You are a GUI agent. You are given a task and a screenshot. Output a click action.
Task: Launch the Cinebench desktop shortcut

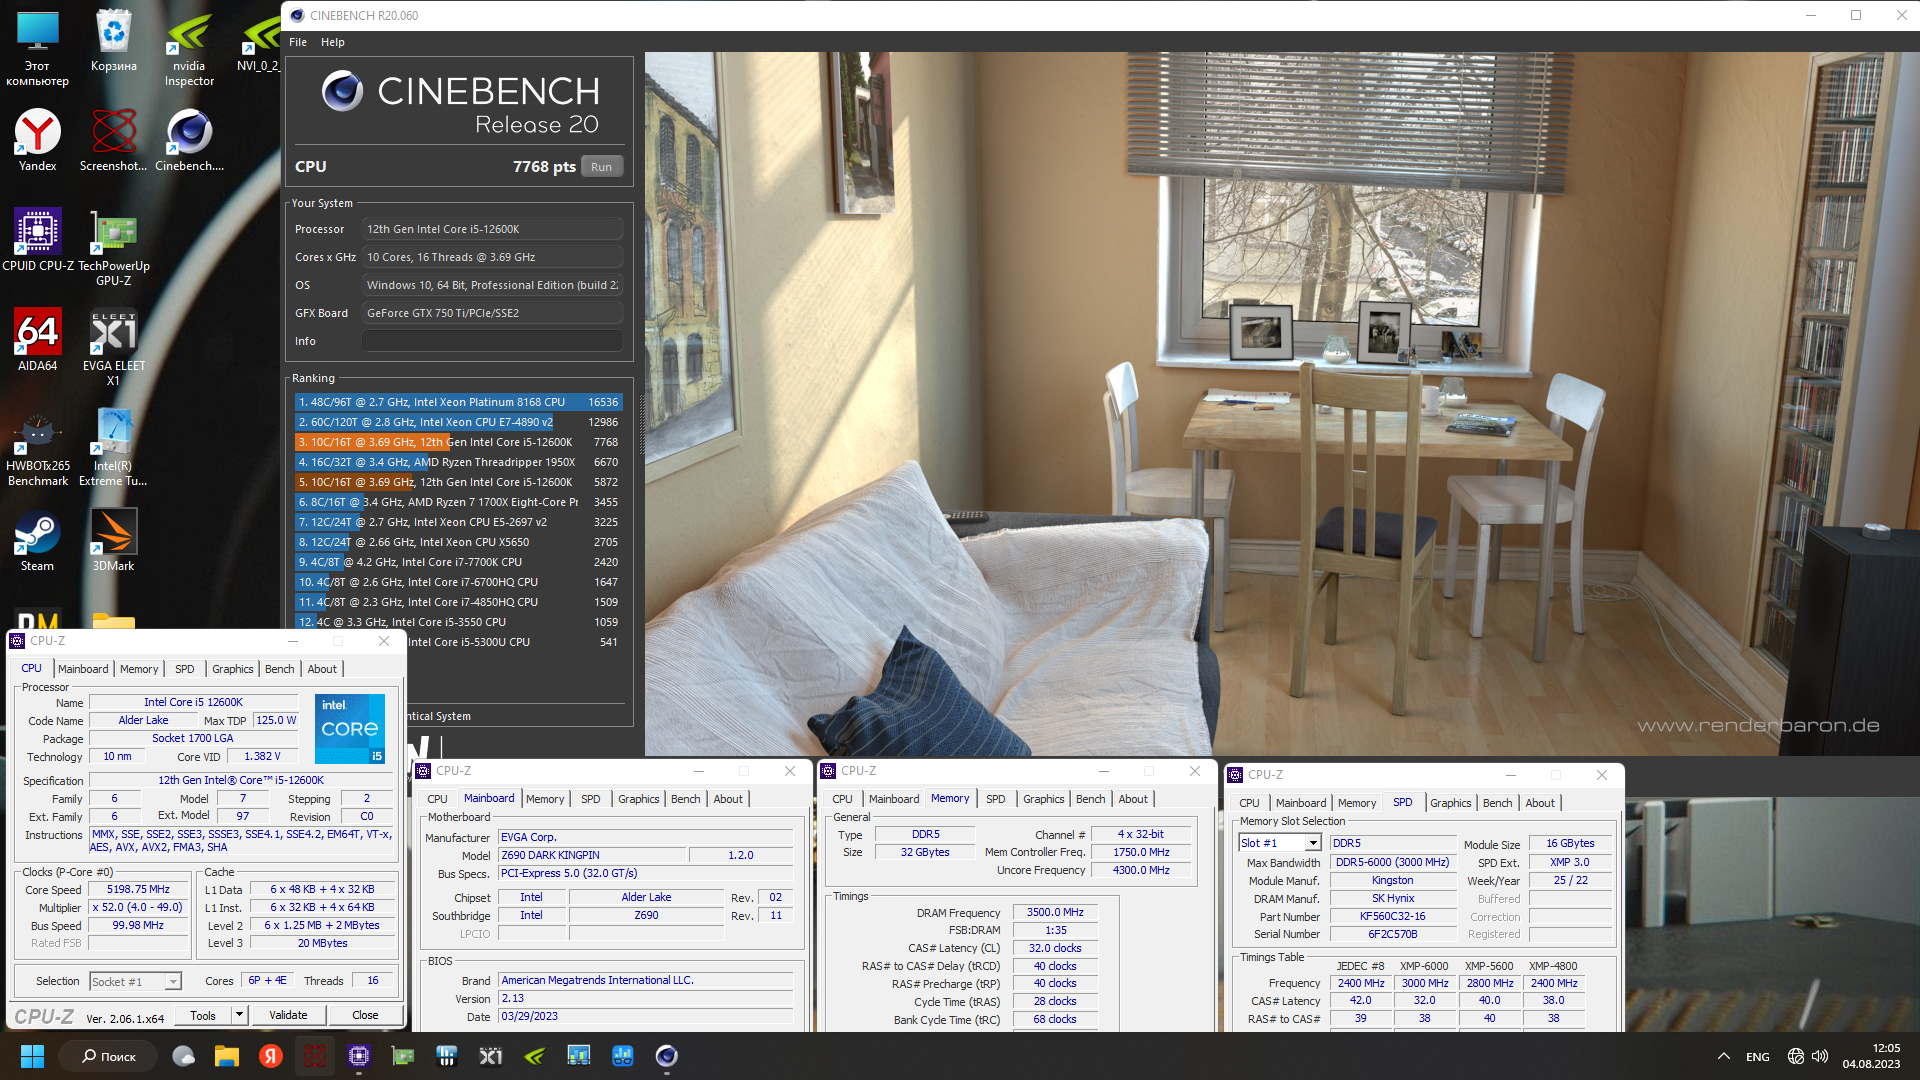tap(189, 140)
